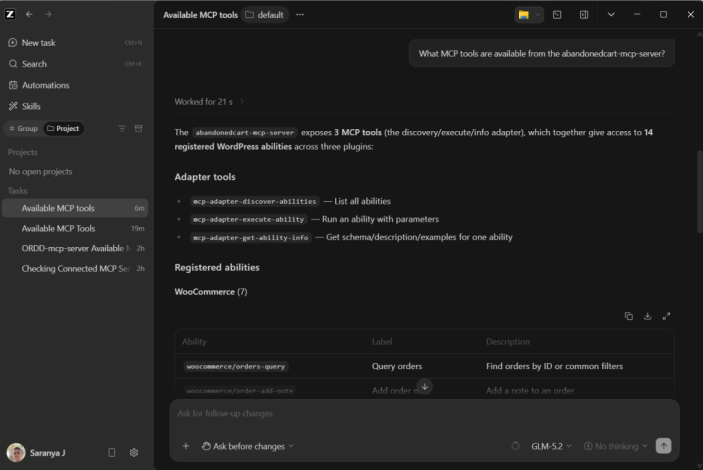Open the ORDD-mcp-server Available task
Screen dimensions: 703x470
pyautogui.click(x=75, y=248)
